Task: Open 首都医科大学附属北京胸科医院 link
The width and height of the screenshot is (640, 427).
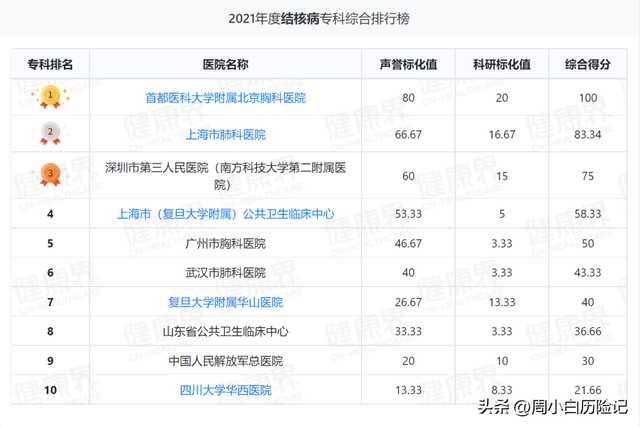Action: [x=226, y=98]
